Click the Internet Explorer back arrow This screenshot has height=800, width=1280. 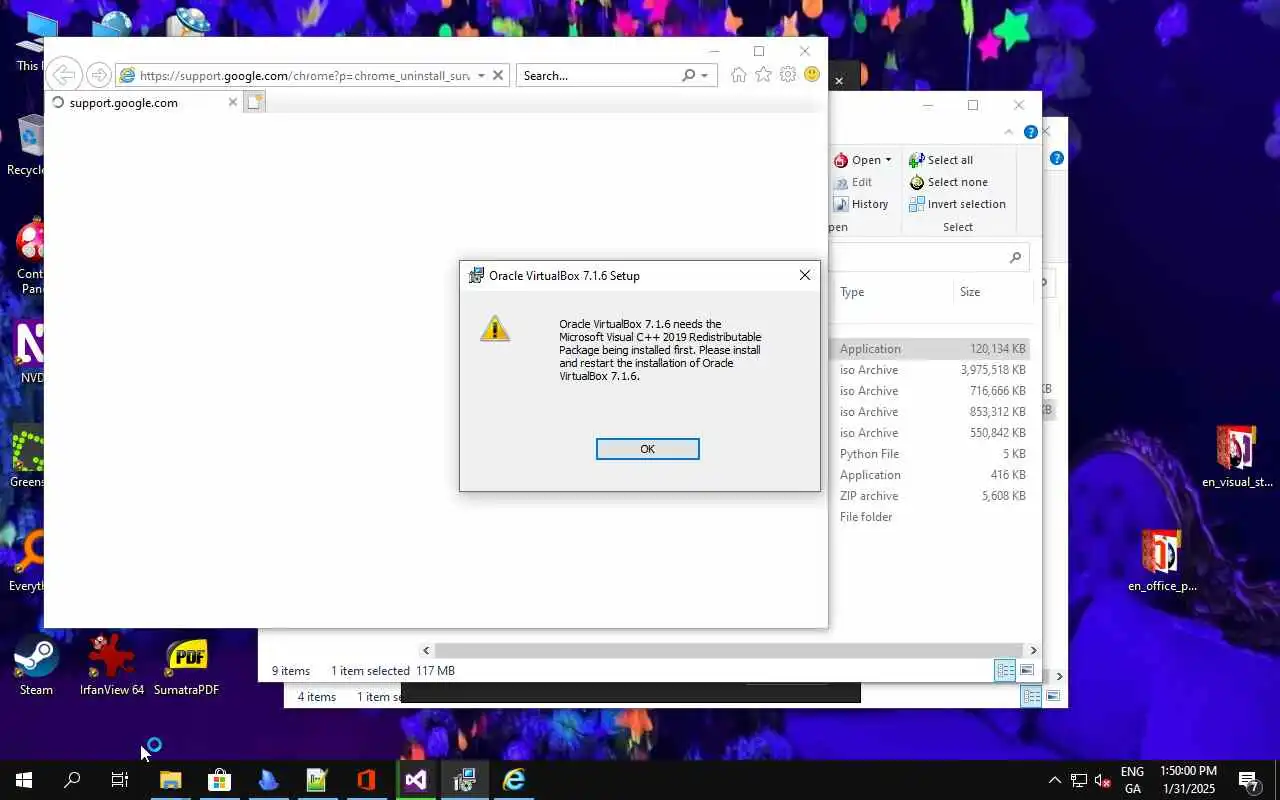63,75
